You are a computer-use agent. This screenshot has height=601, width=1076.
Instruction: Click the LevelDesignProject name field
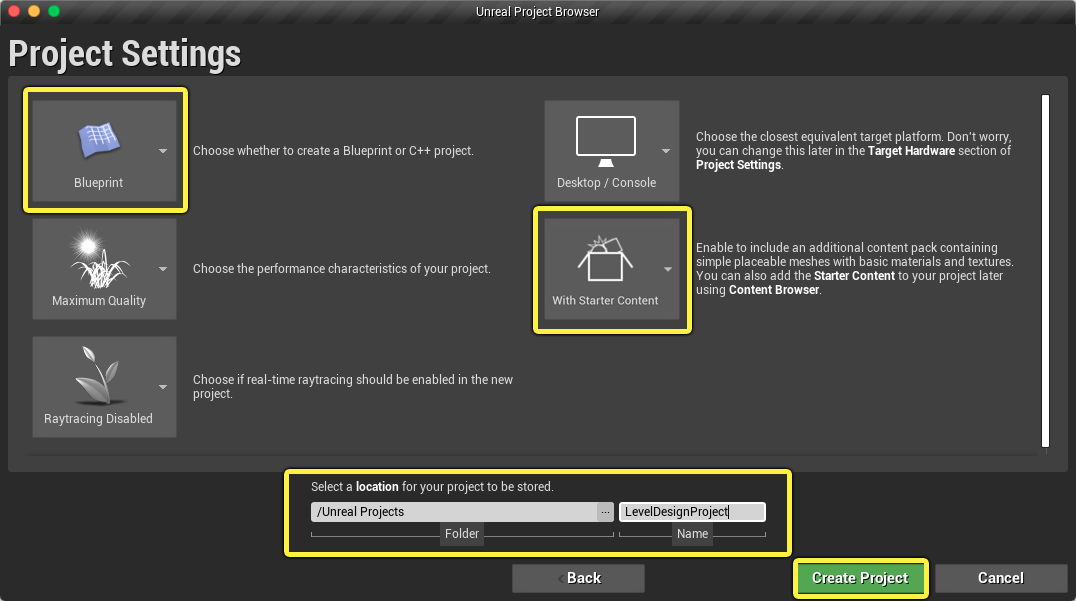point(692,512)
